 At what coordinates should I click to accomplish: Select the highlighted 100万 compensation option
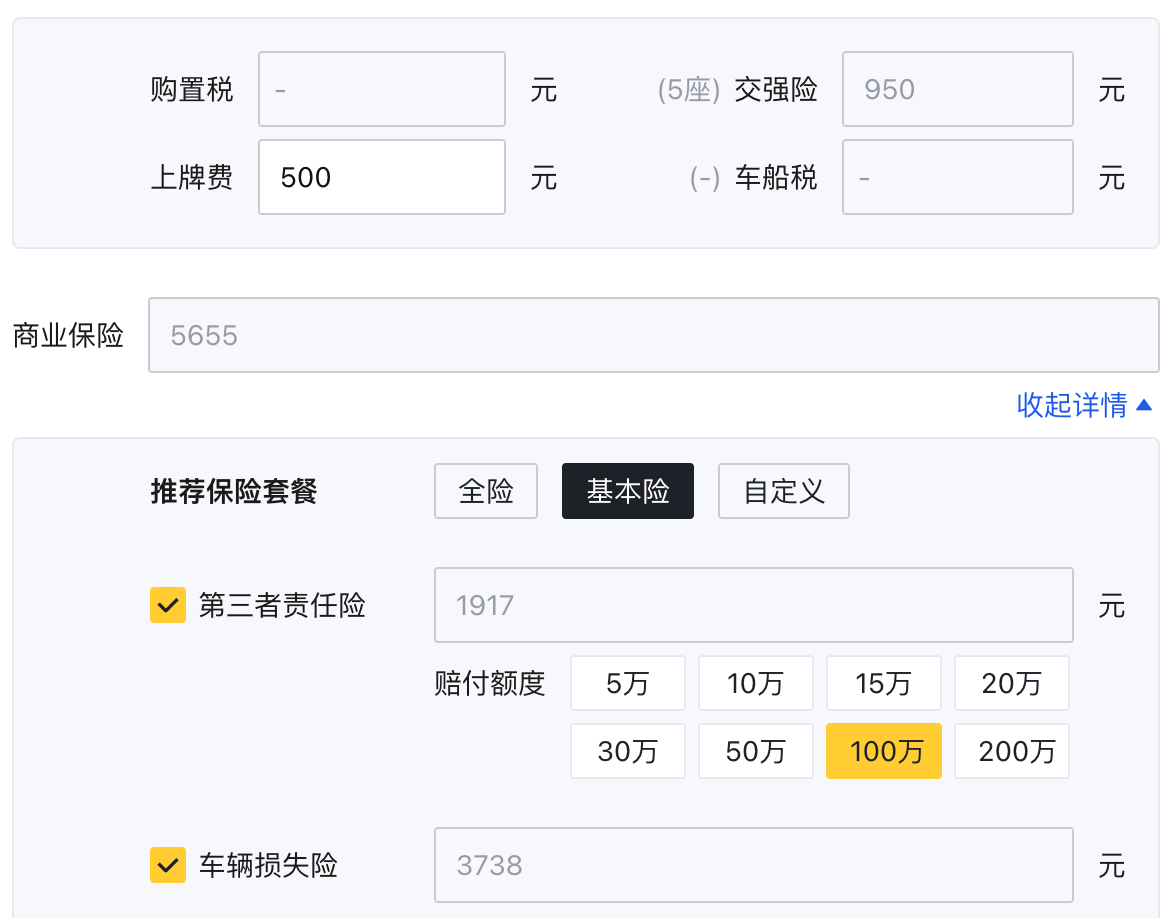tap(884, 751)
